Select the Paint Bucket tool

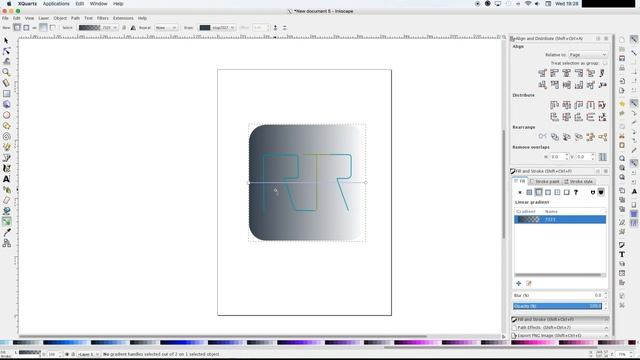pyautogui.click(x=6, y=211)
